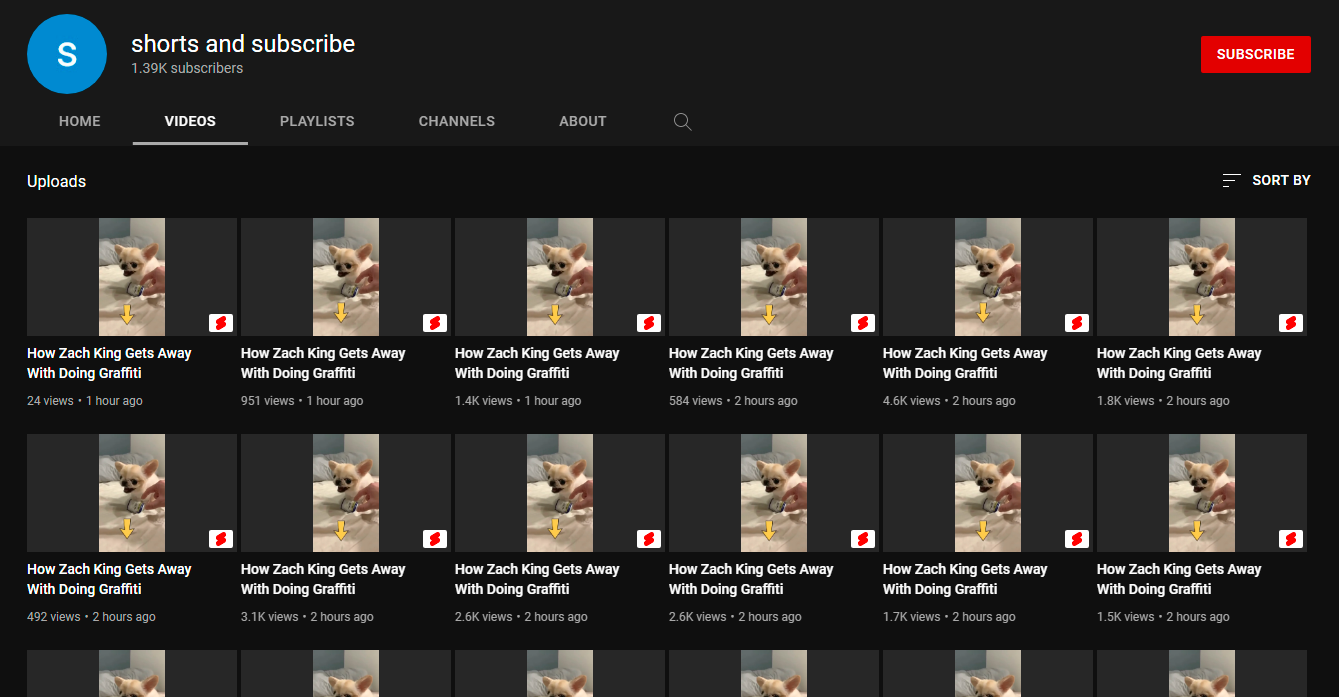Switch to the HOME tab
Image resolution: width=1339 pixels, height=697 pixels.
click(80, 121)
